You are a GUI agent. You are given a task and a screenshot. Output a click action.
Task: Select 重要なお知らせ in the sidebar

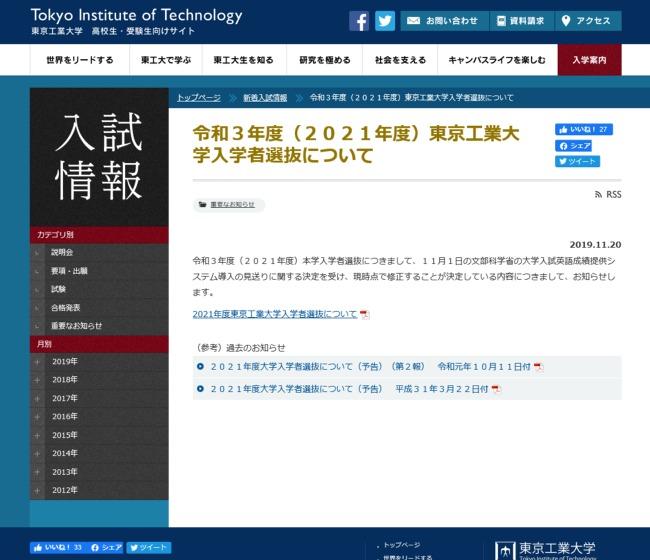click(99, 326)
